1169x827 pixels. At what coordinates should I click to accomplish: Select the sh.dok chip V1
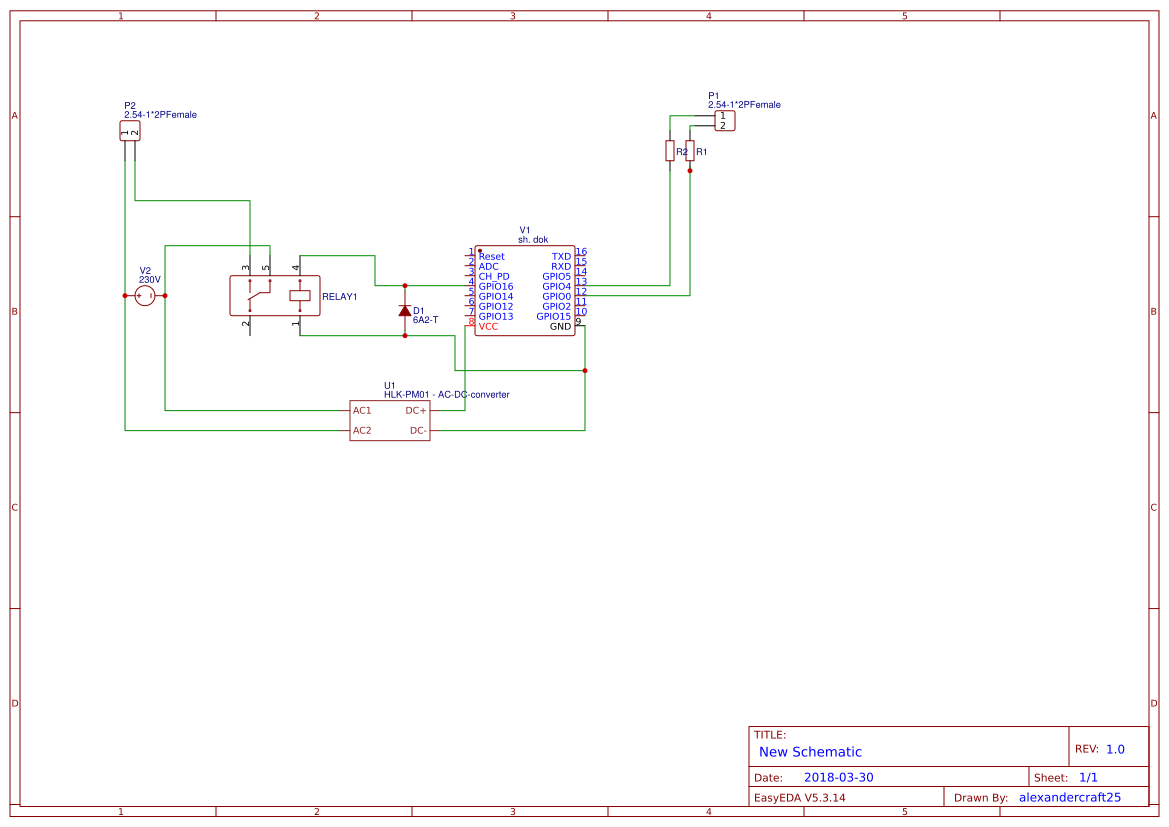click(526, 290)
